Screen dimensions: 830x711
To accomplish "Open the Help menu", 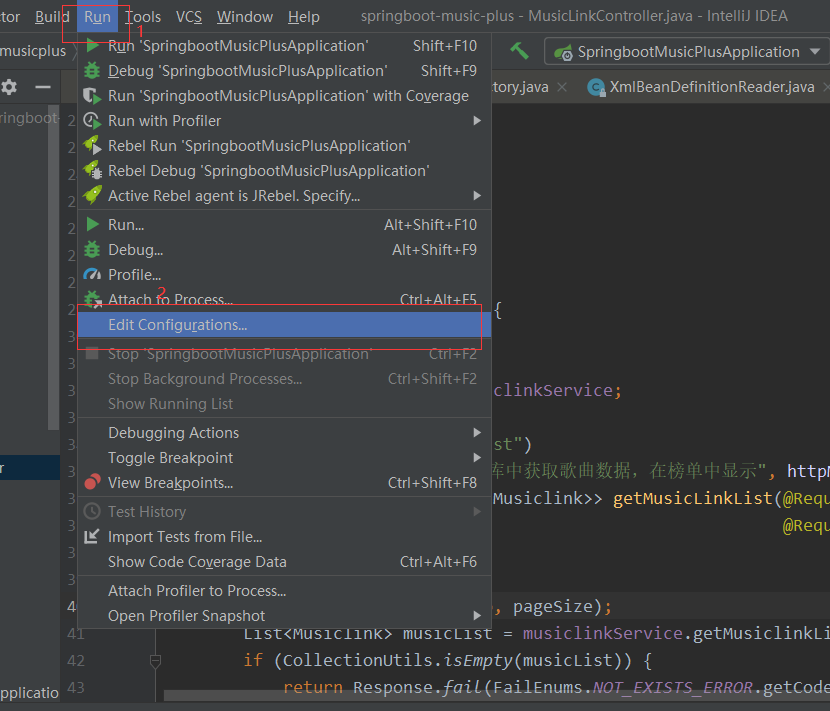I will pyautogui.click(x=304, y=17).
